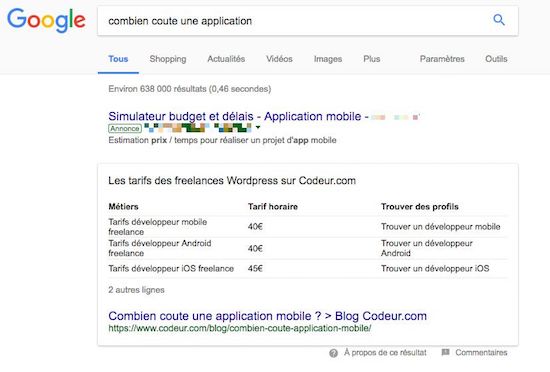Open the Plus menu
This screenshot has height=372, width=550.
[372, 59]
